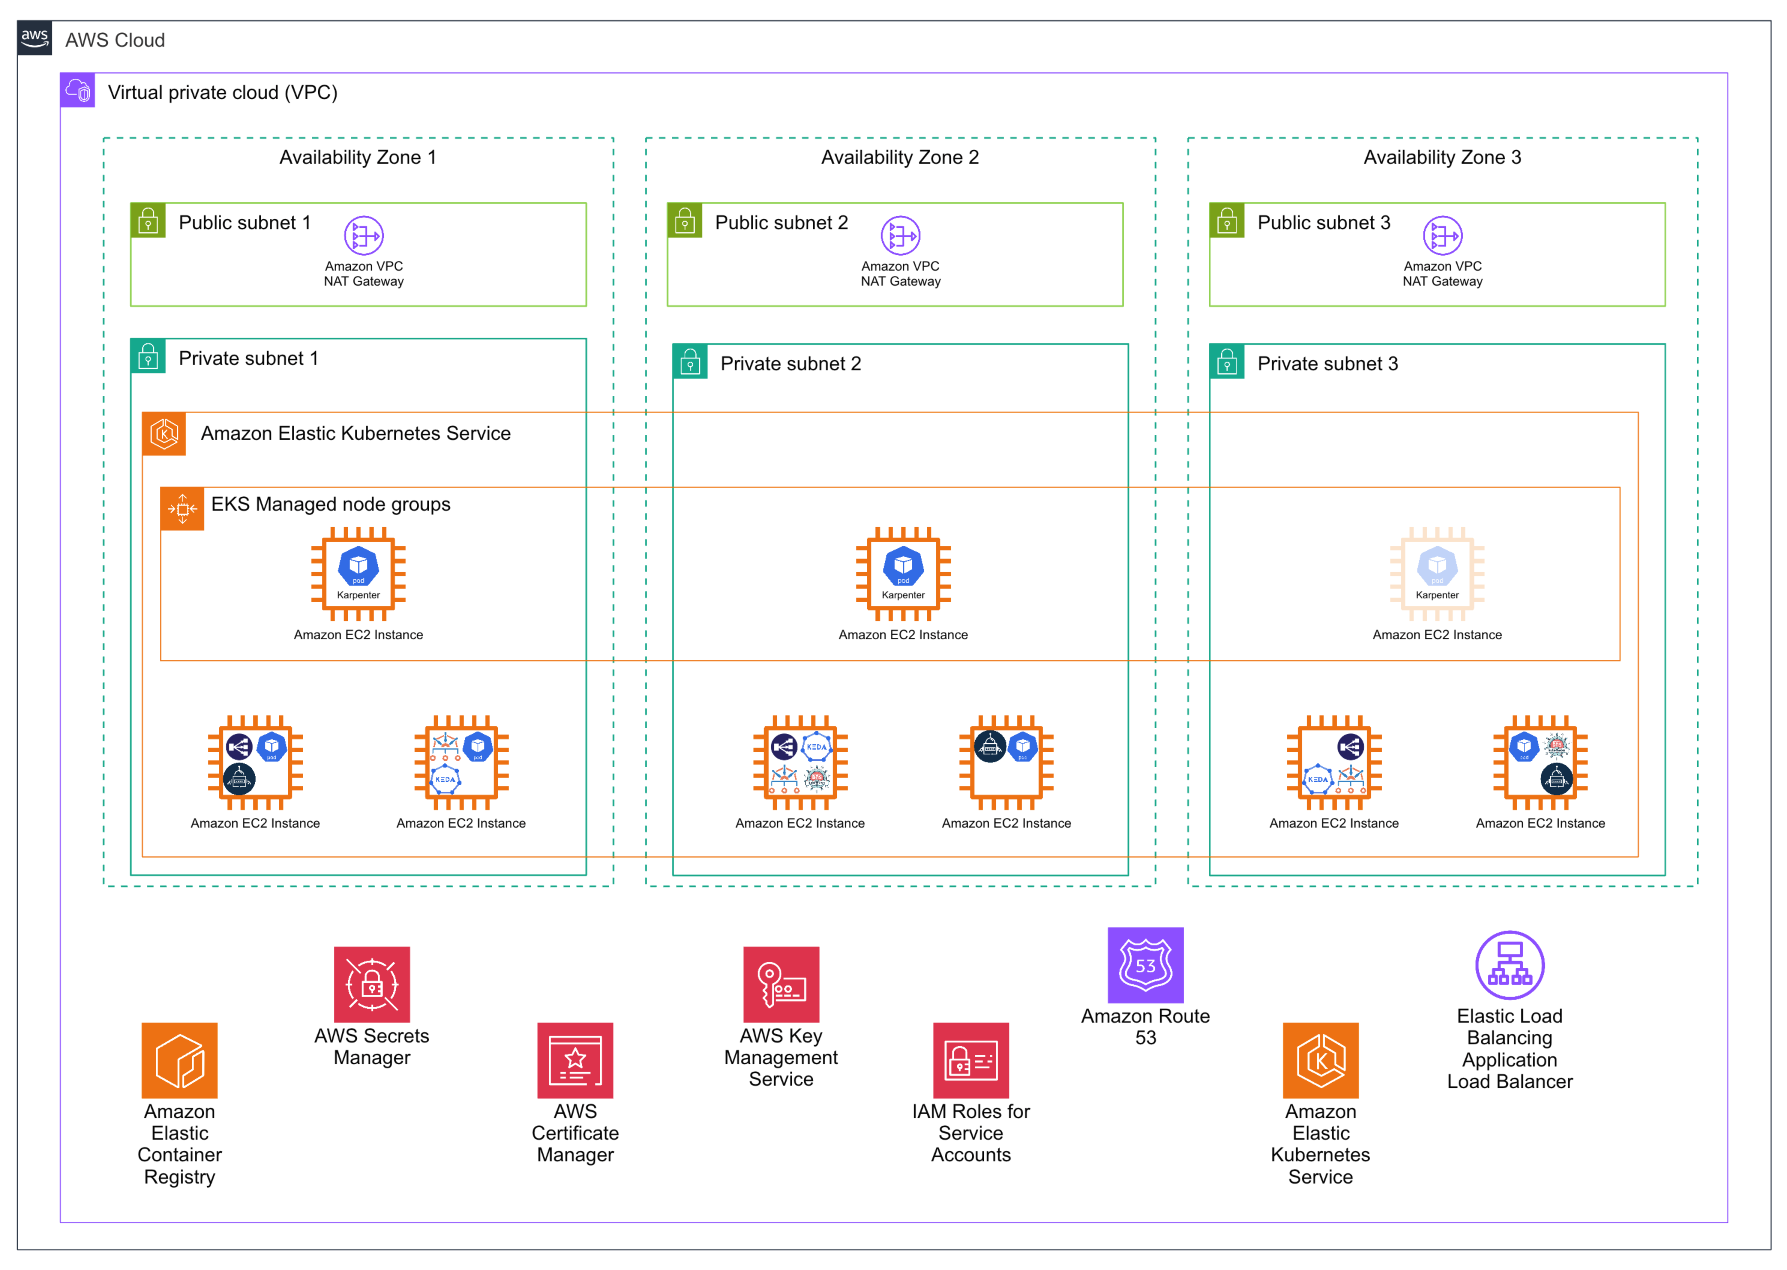Click the AWS Secrets Manager icon
The image size is (1787, 1270).
(x=372, y=984)
